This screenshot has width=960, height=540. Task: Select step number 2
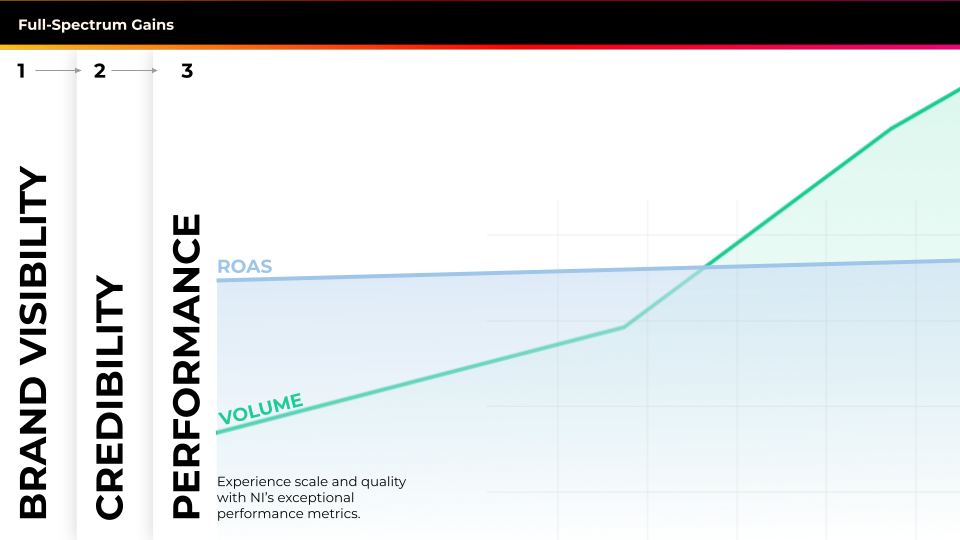coord(99,71)
